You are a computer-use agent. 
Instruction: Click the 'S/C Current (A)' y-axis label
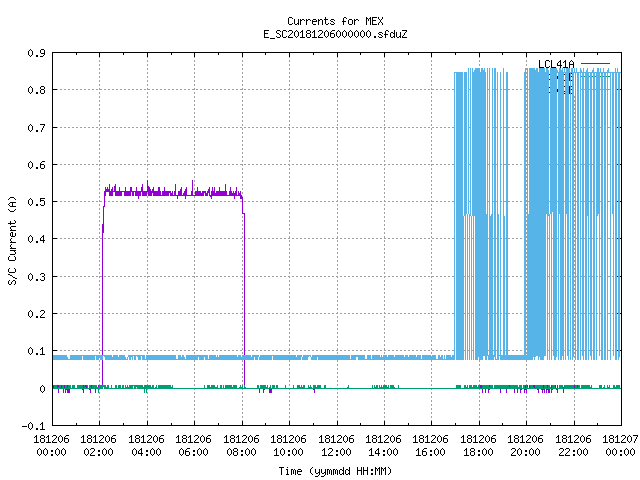click(13, 241)
